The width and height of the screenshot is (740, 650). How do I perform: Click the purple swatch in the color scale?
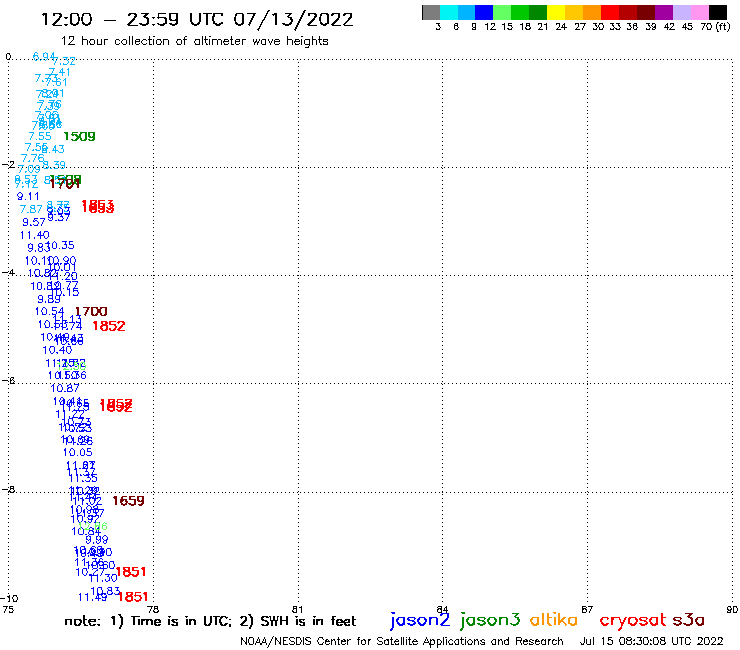coord(664,12)
